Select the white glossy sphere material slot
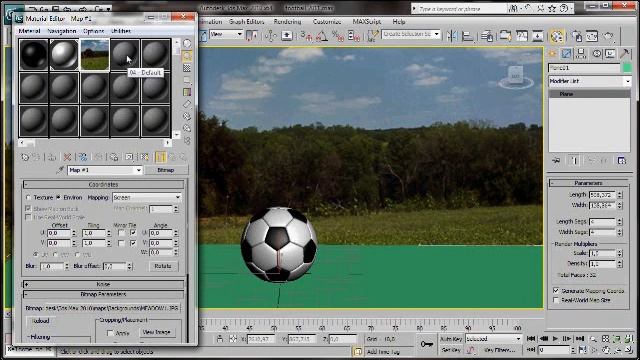Screen dimensions: 640x360 point(64,55)
